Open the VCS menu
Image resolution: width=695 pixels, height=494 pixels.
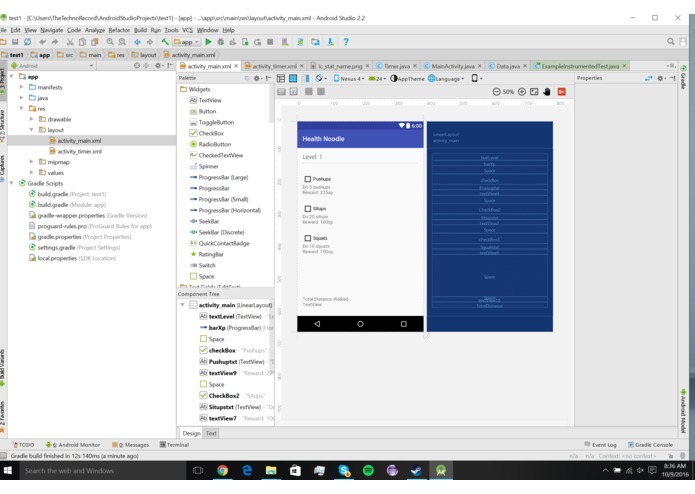point(187,30)
